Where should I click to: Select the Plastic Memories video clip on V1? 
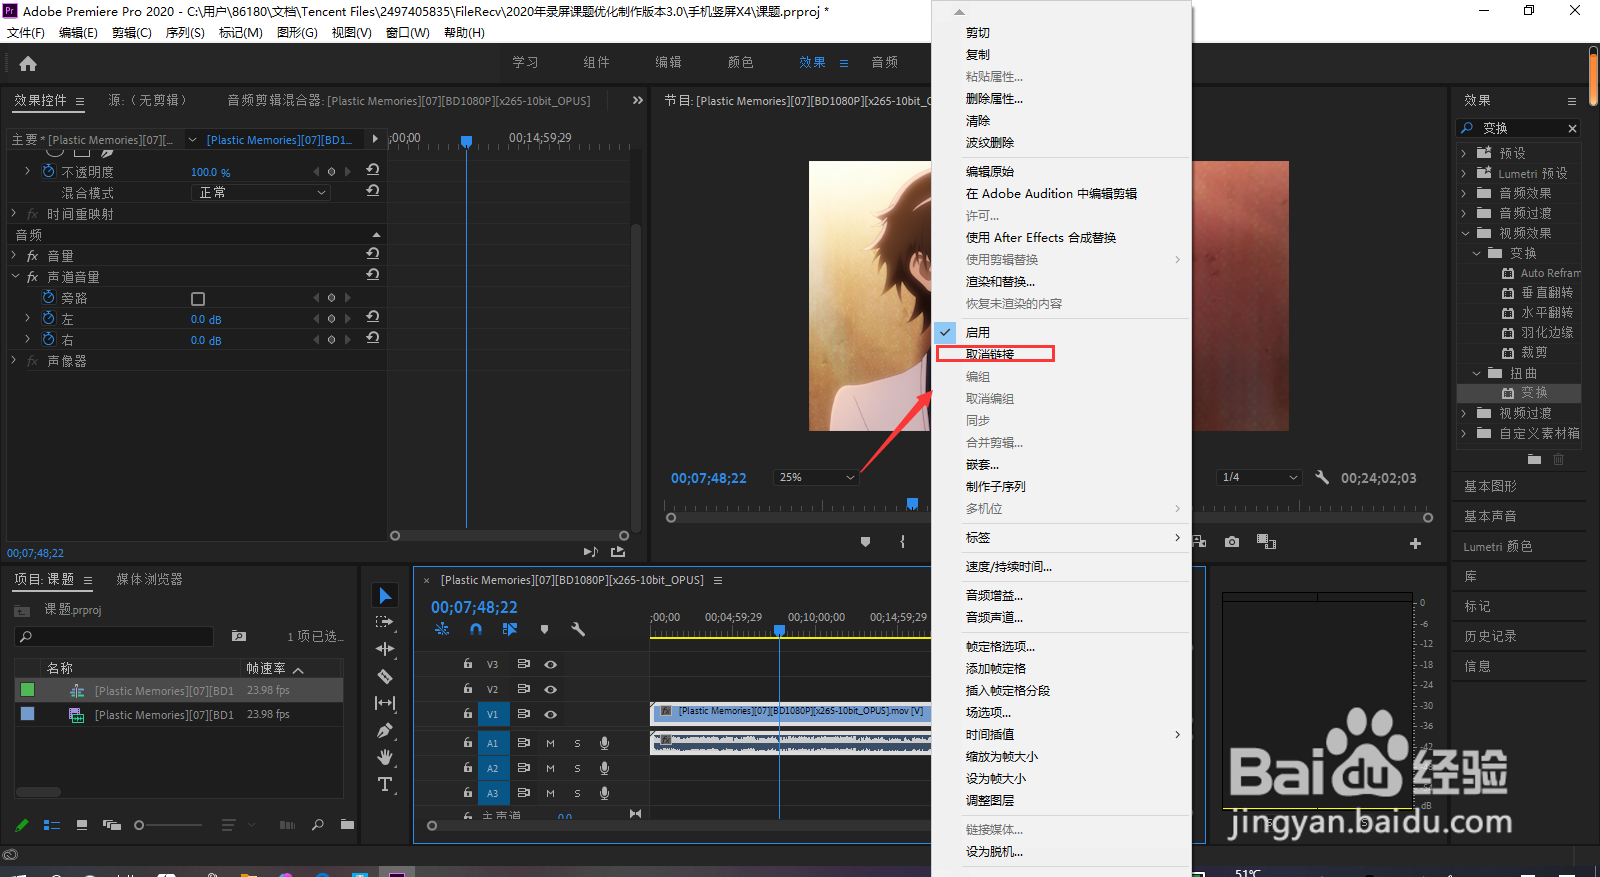tap(791, 712)
